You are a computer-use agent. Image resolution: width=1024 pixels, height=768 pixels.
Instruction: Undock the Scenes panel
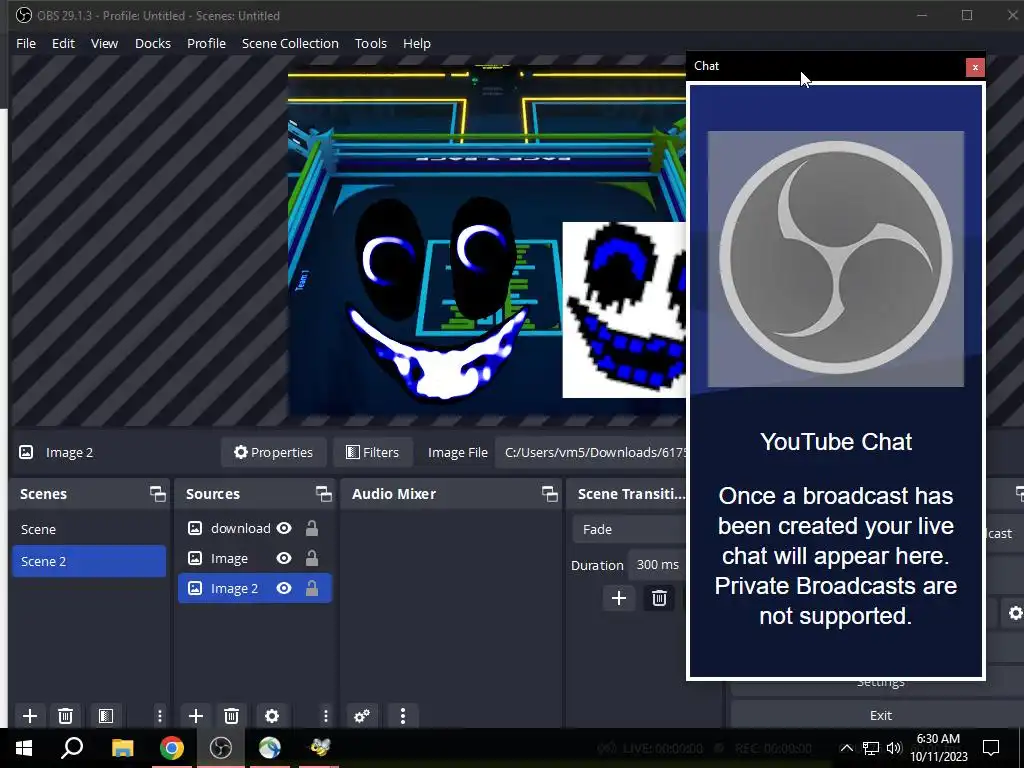(x=157, y=494)
